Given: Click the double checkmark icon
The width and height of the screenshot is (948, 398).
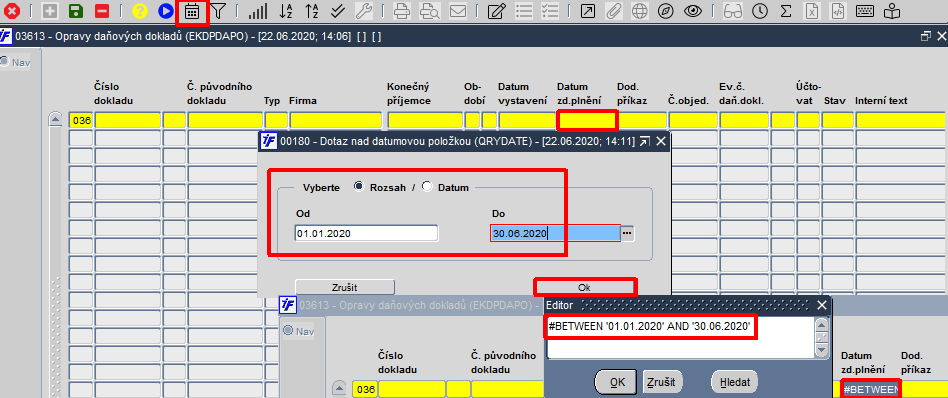Looking at the screenshot, I should pyautogui.click(x=337, y=11).
